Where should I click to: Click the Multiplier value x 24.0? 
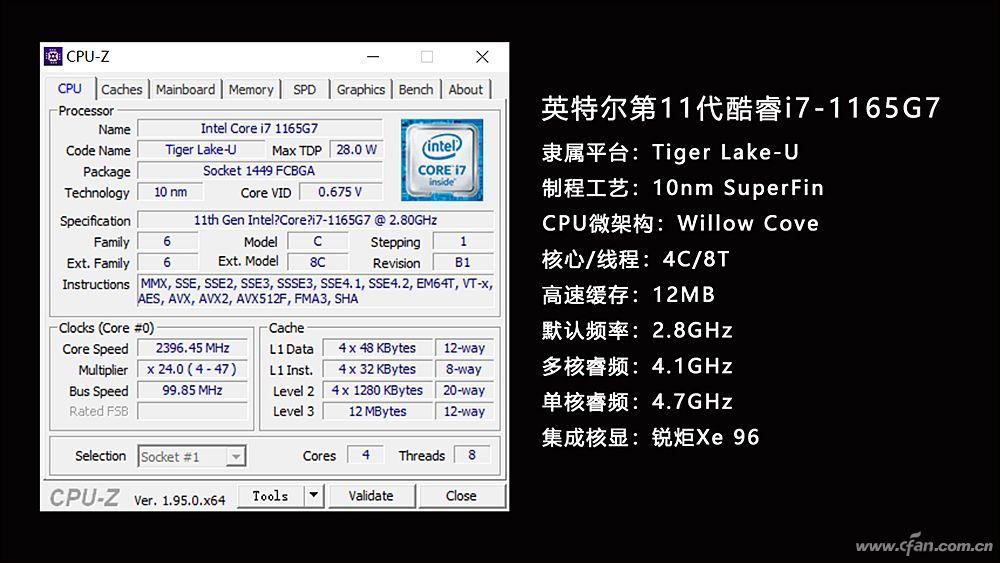coord(193,369)
